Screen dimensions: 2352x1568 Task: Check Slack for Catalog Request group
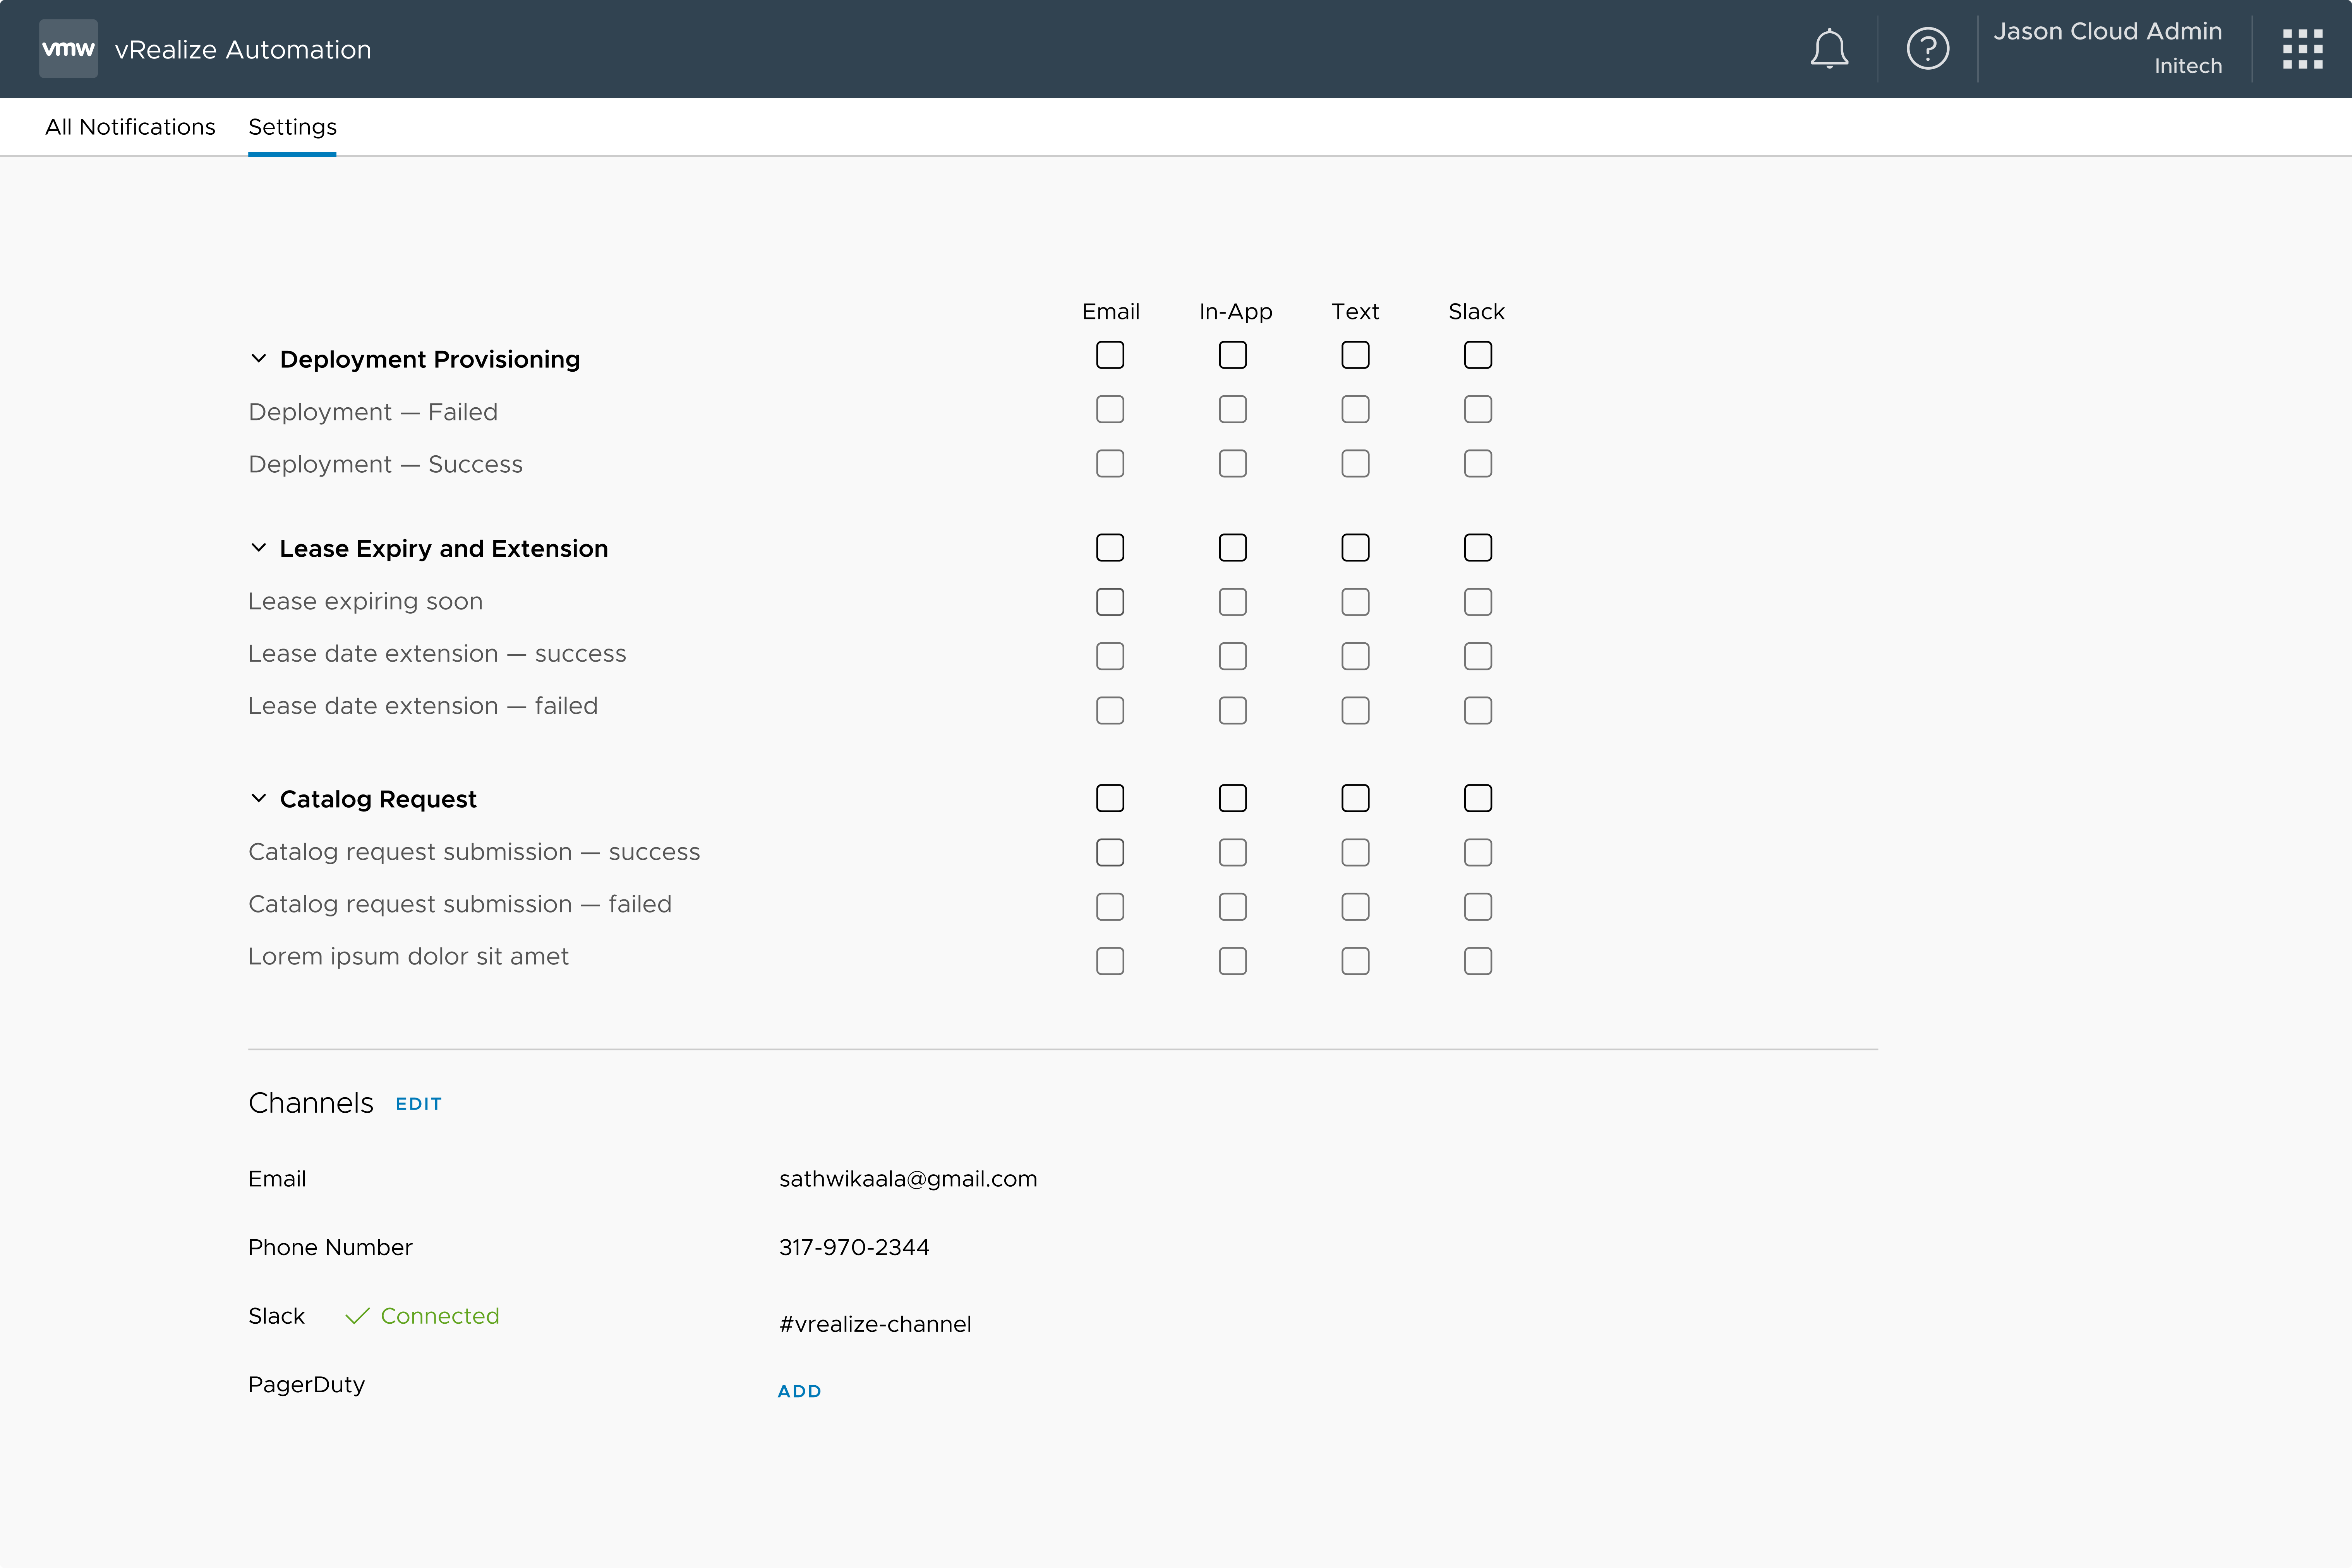[1478, 798]
